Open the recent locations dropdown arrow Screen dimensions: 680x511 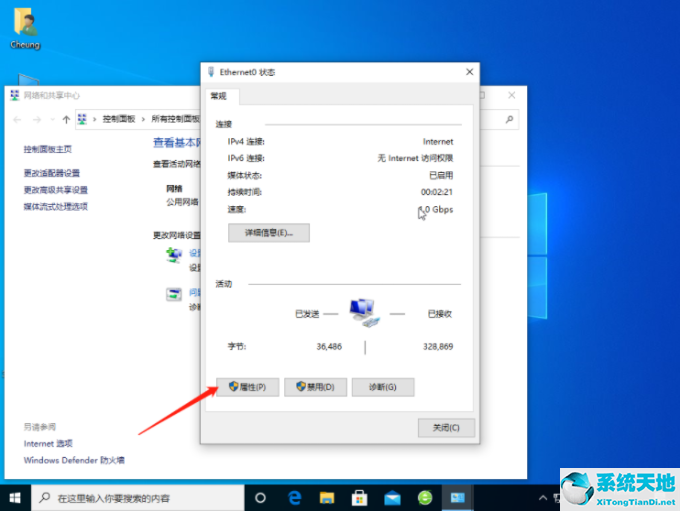(52, 120)
